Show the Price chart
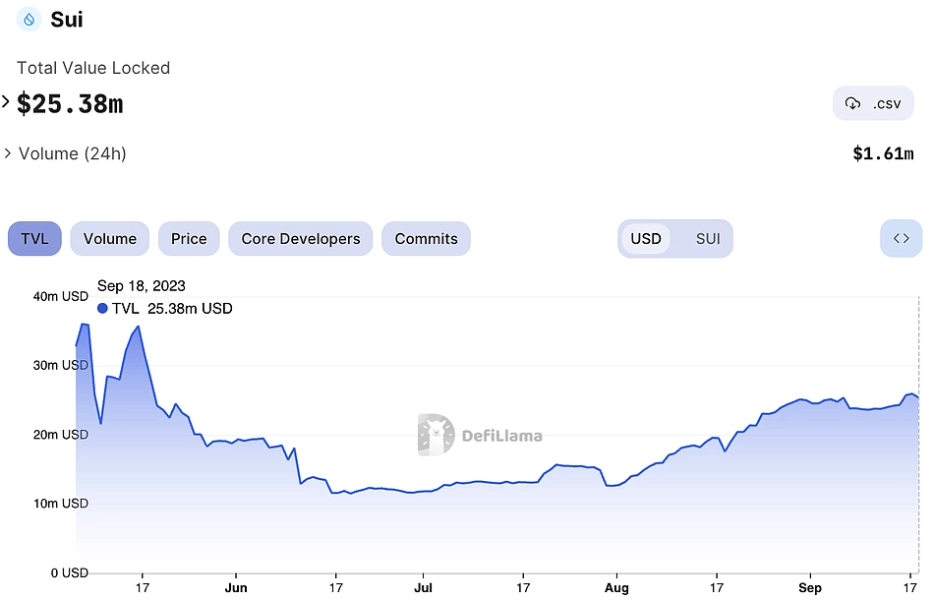The width and height of the screenshot is (934, 600). 189,238
